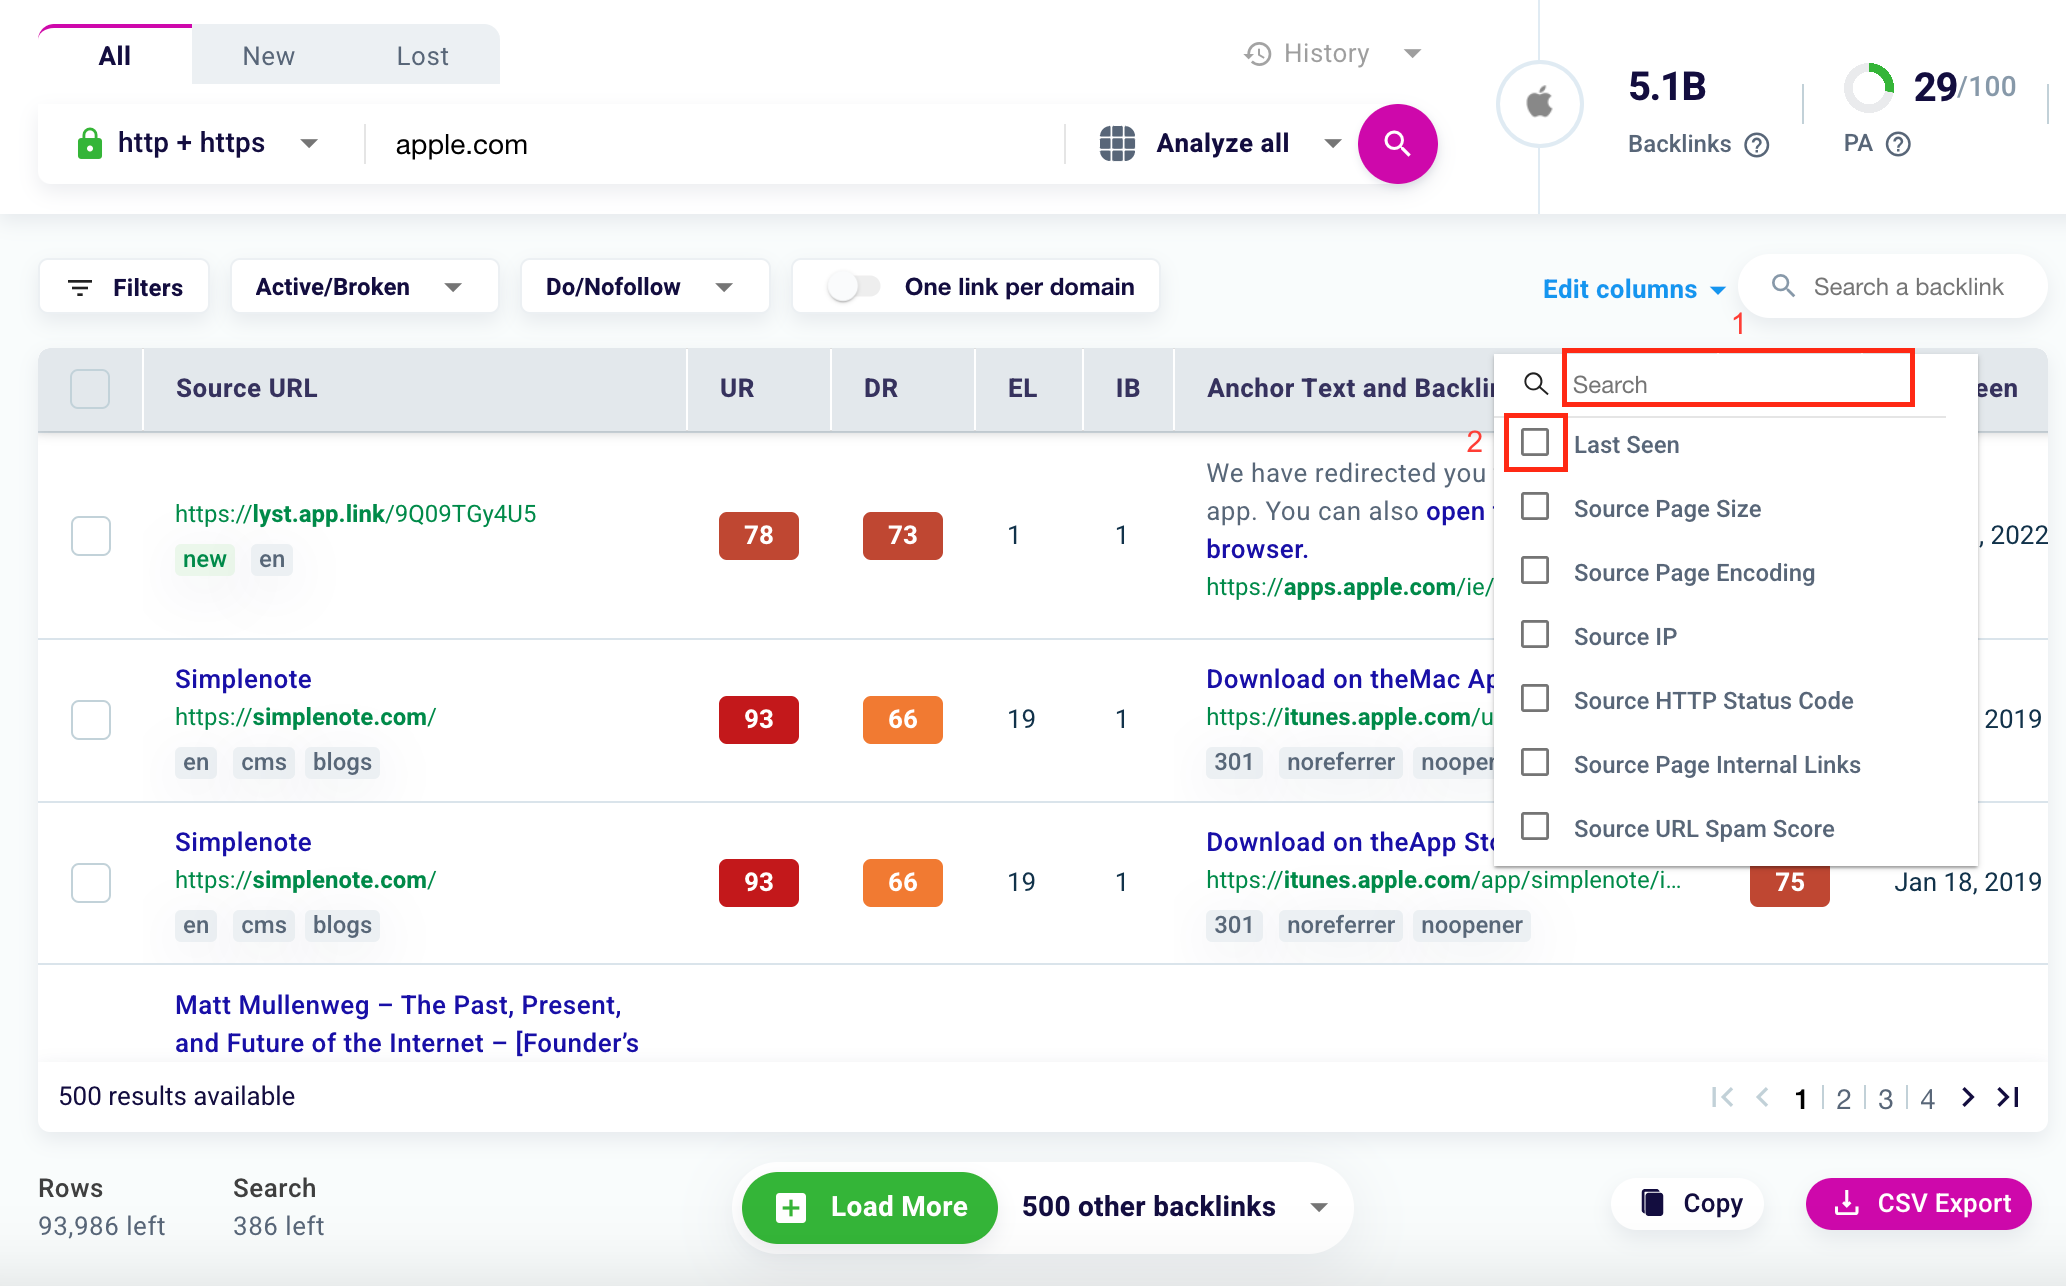Check the Last Seen column checkbox
Screen dimensions: 2066x1286
point(1535,443)
